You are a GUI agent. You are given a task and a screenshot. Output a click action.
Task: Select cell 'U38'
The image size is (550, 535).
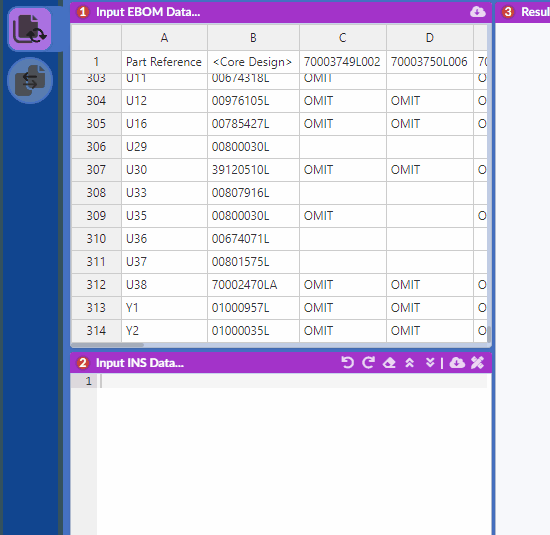(164, 285)
